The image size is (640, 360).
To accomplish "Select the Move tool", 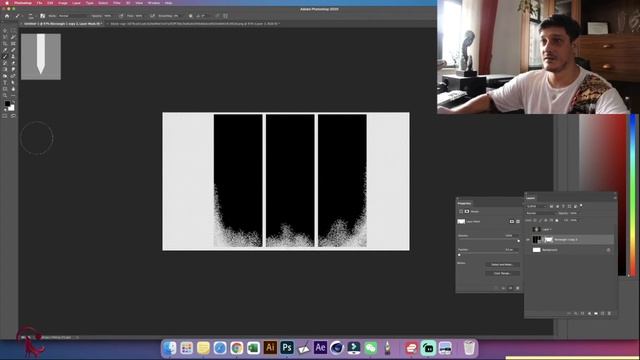I will pyautogui.click(x=4, y=30).
